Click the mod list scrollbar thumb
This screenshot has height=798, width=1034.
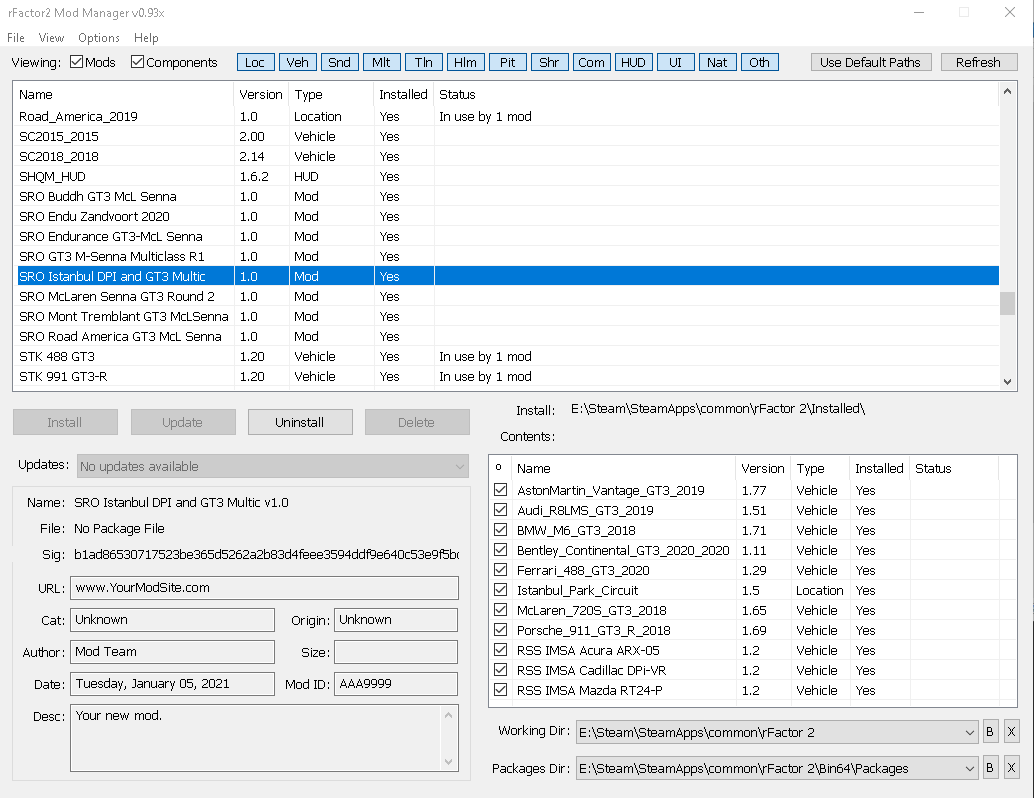[1007, 304]
